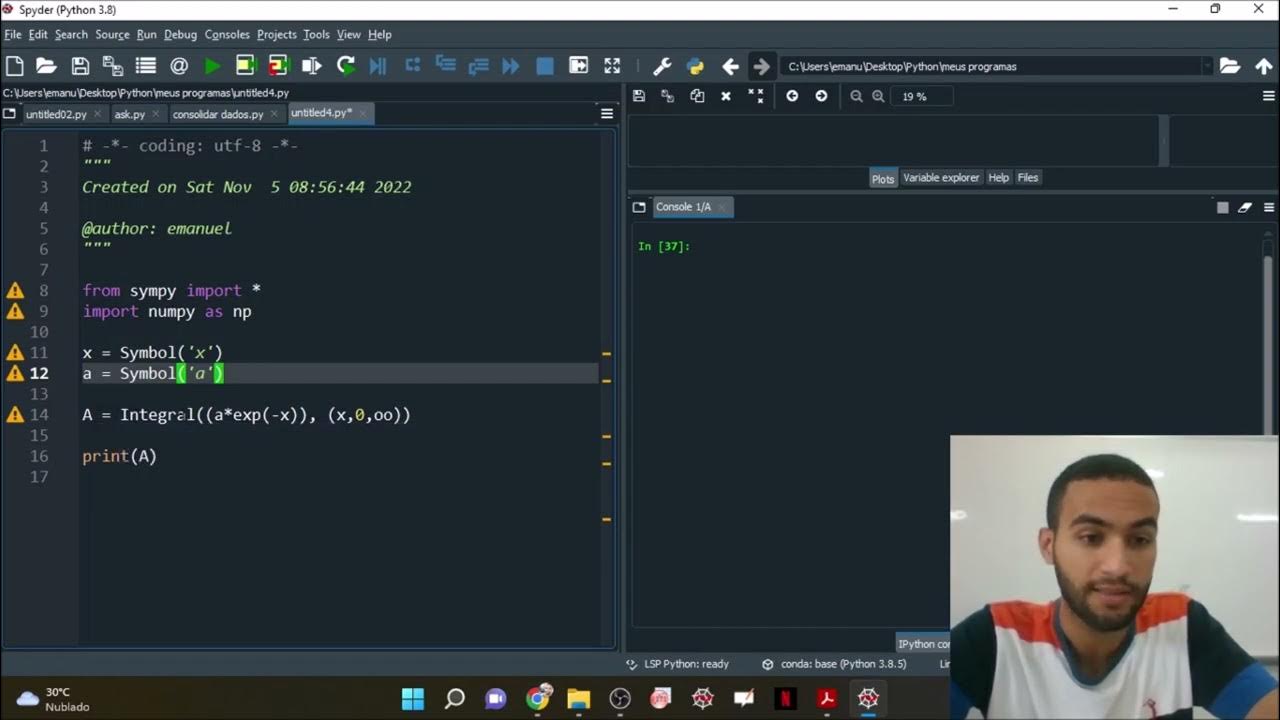The height and width of the screenshot is (720, 1280).
Task: Open PYTHONPATH manager Python icon
Action: pyautogui.click(x=695, y=66)
